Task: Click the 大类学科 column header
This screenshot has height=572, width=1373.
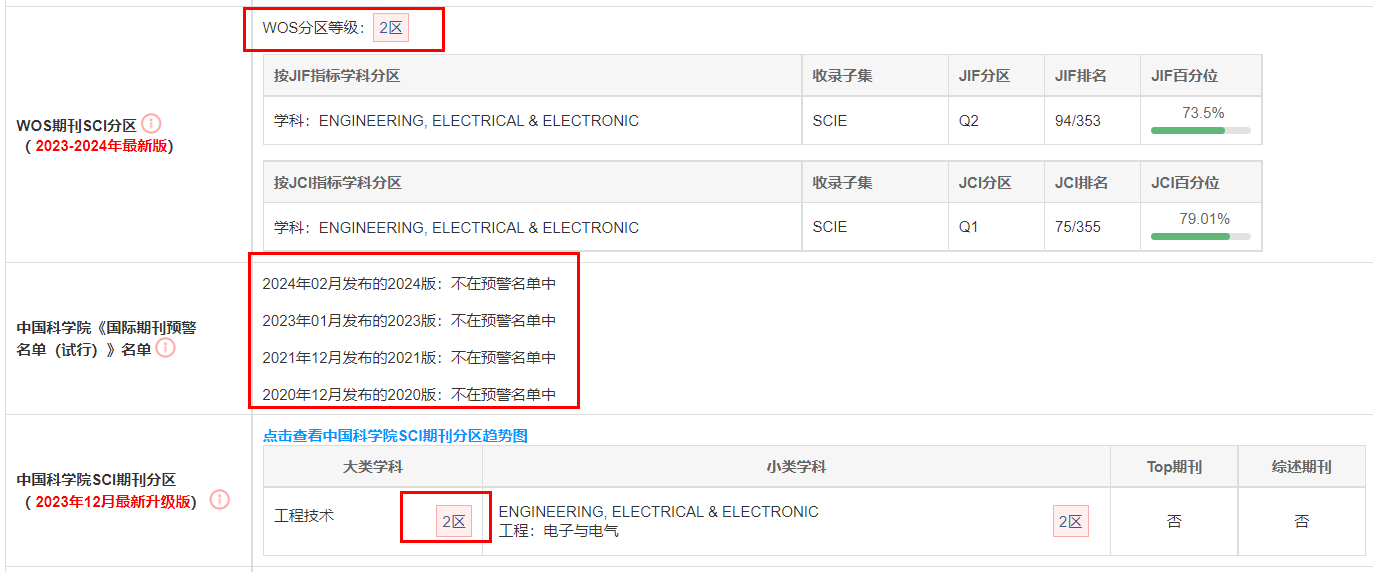Action: (372, 467)
